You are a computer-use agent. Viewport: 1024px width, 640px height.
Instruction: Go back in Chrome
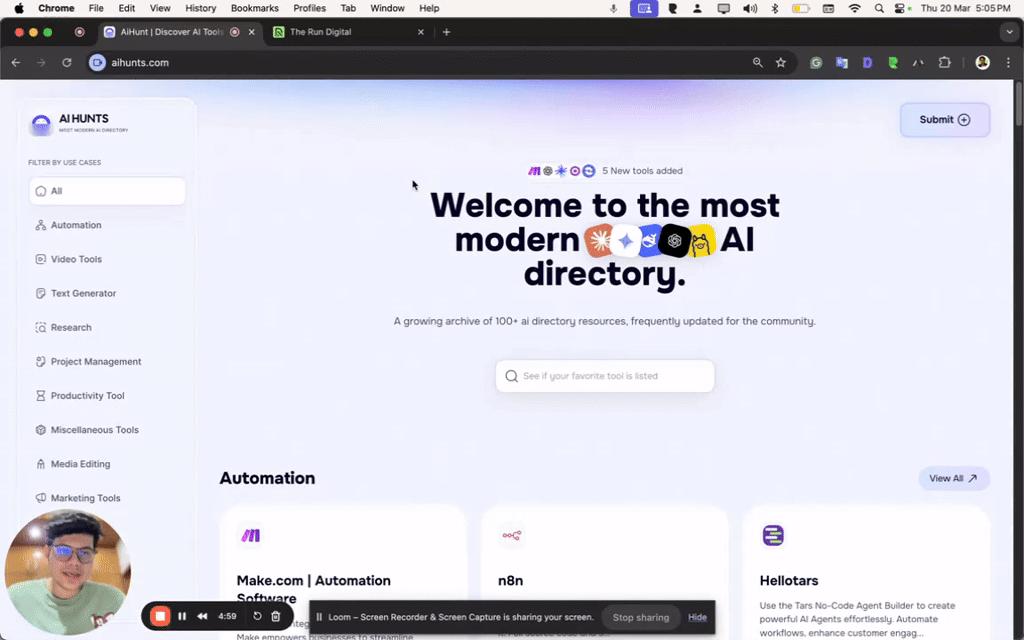pos(16,63)
